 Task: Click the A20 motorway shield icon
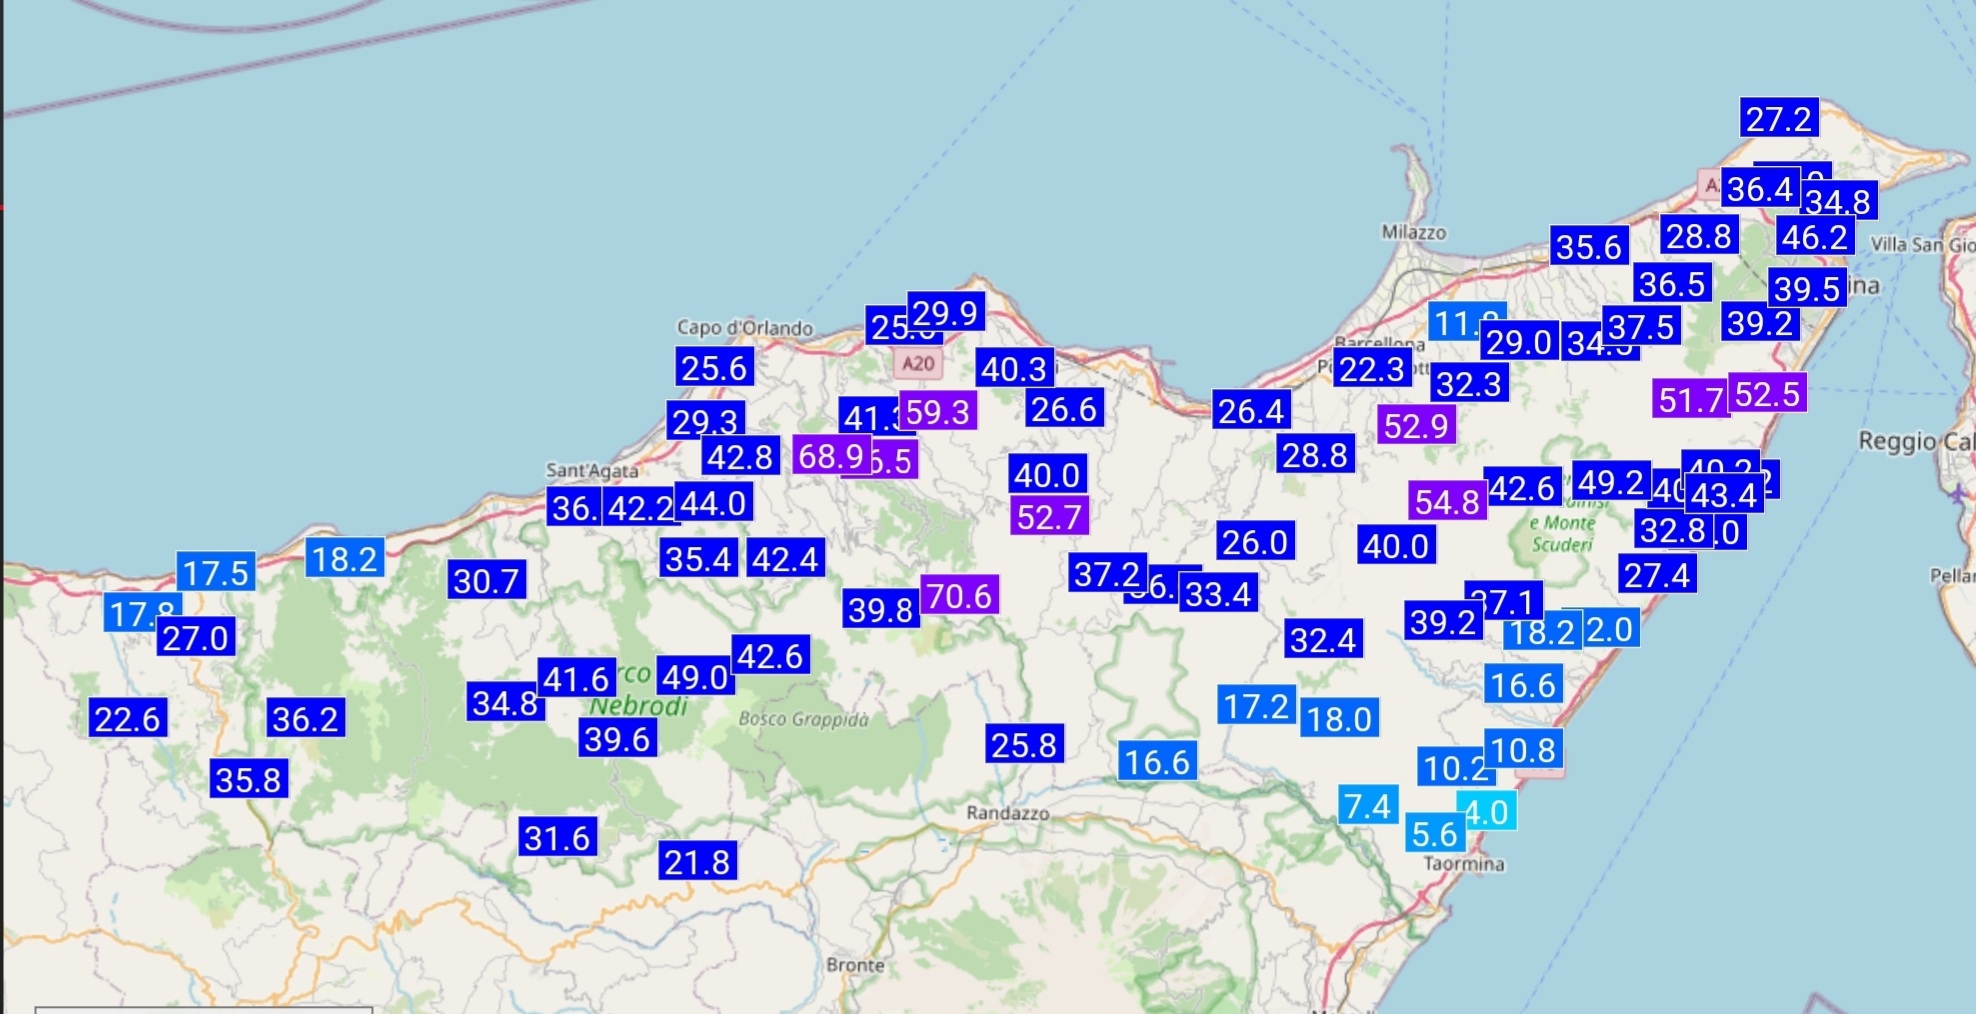point(917,363)
